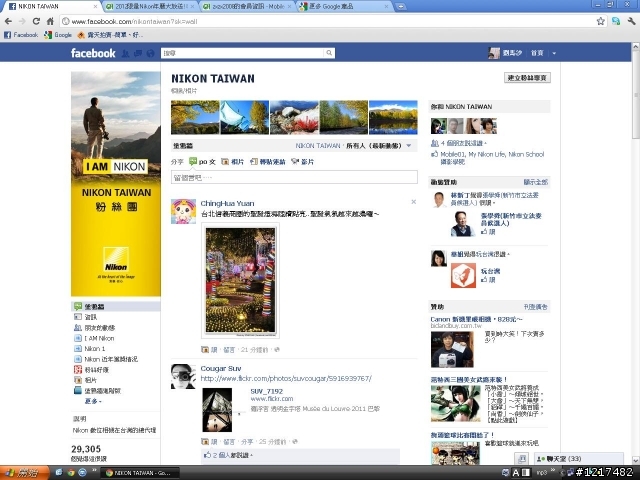Click the '29,305' likes count

point(86,449)
